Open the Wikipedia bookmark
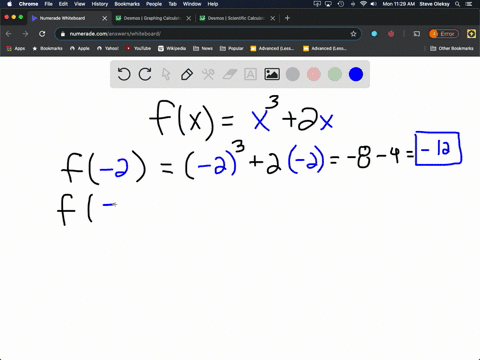The width and height of the screenshot is (480, 360). (x=172, y=48)
